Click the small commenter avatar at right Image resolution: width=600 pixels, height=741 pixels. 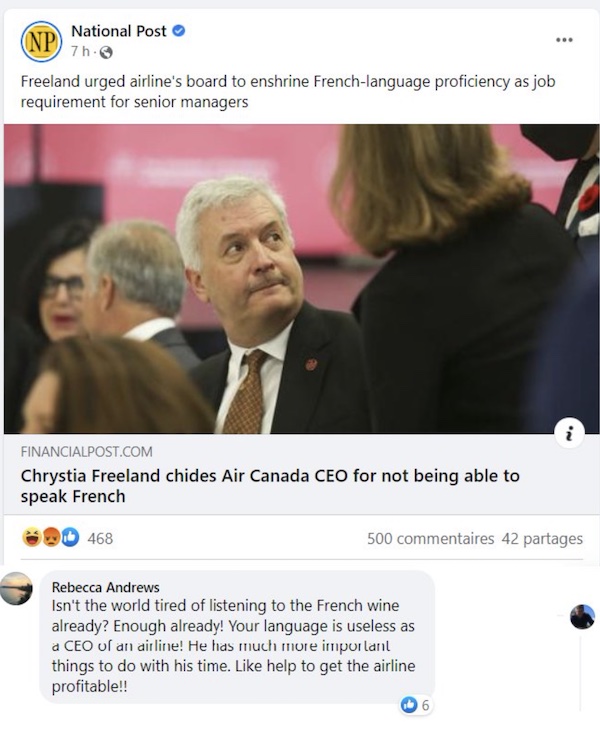[582, 617]
